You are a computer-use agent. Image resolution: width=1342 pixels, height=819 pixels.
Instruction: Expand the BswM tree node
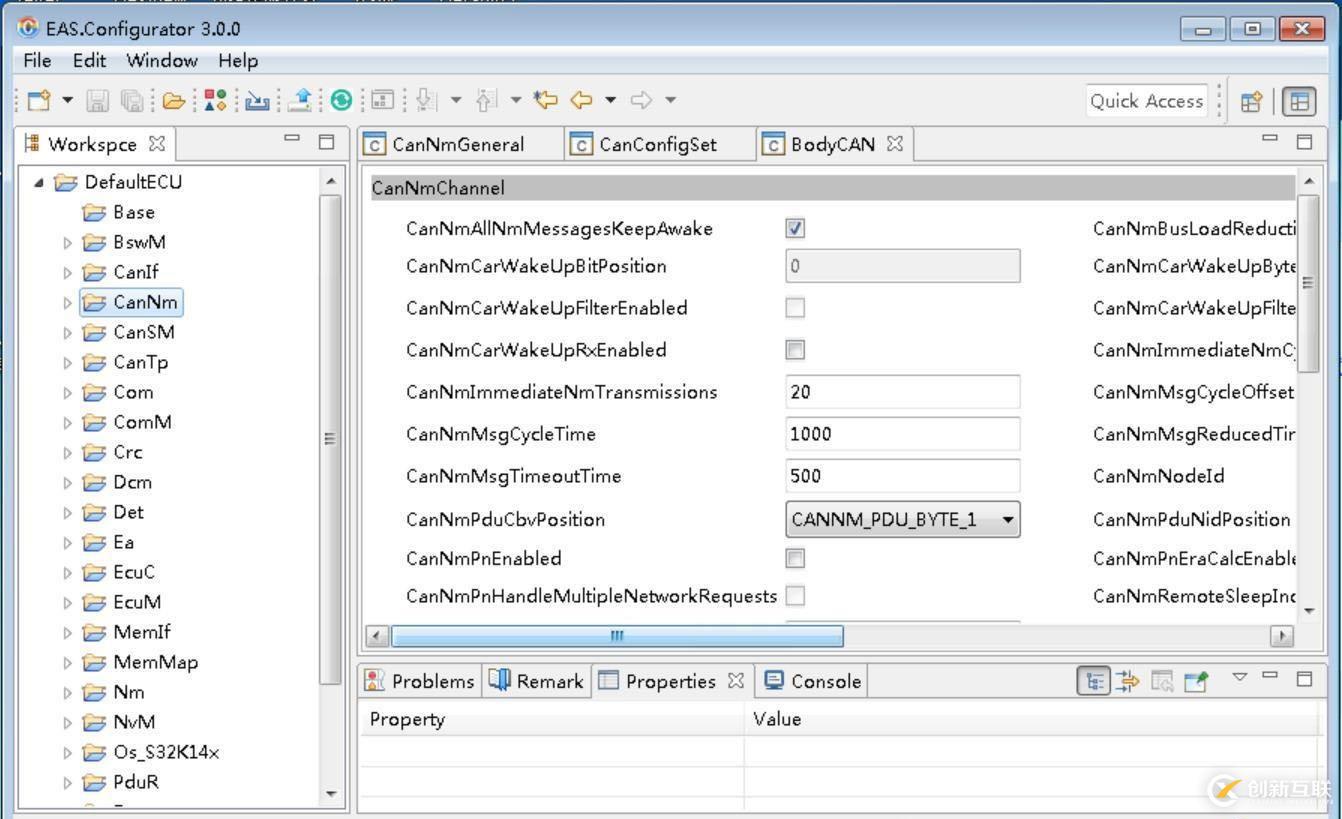[x=68, y=243]
